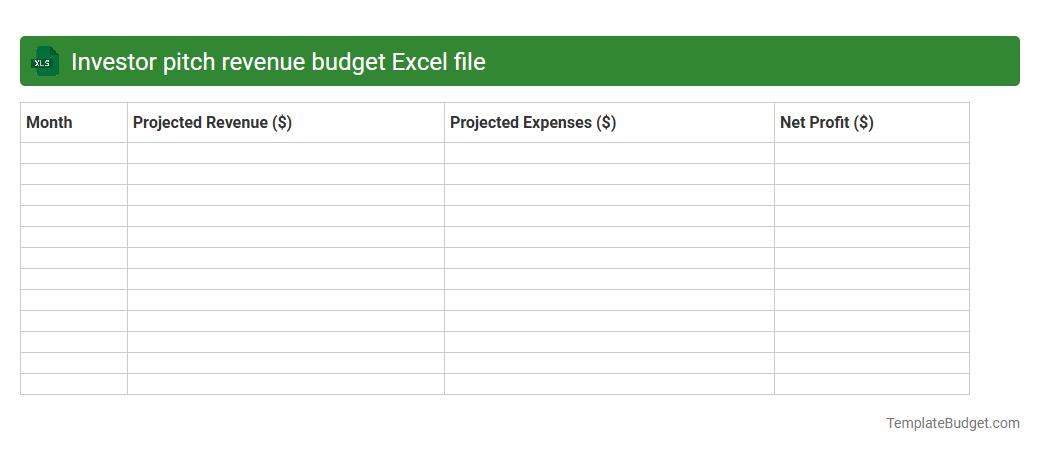This screenshot has width=1040, height=452.
Task: Open the TemplateBudget.com link
Action: pos(952,423)
